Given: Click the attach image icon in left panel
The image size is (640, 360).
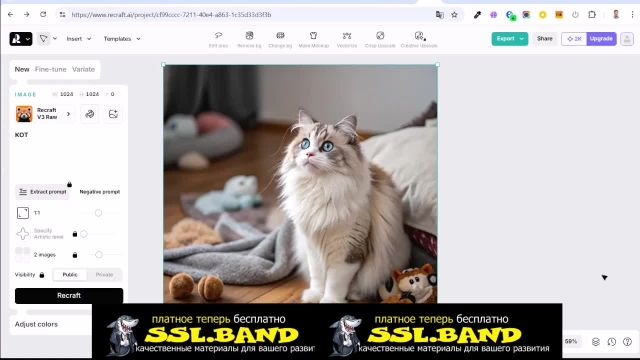Looking at the screenshot, I should (113, 114).
